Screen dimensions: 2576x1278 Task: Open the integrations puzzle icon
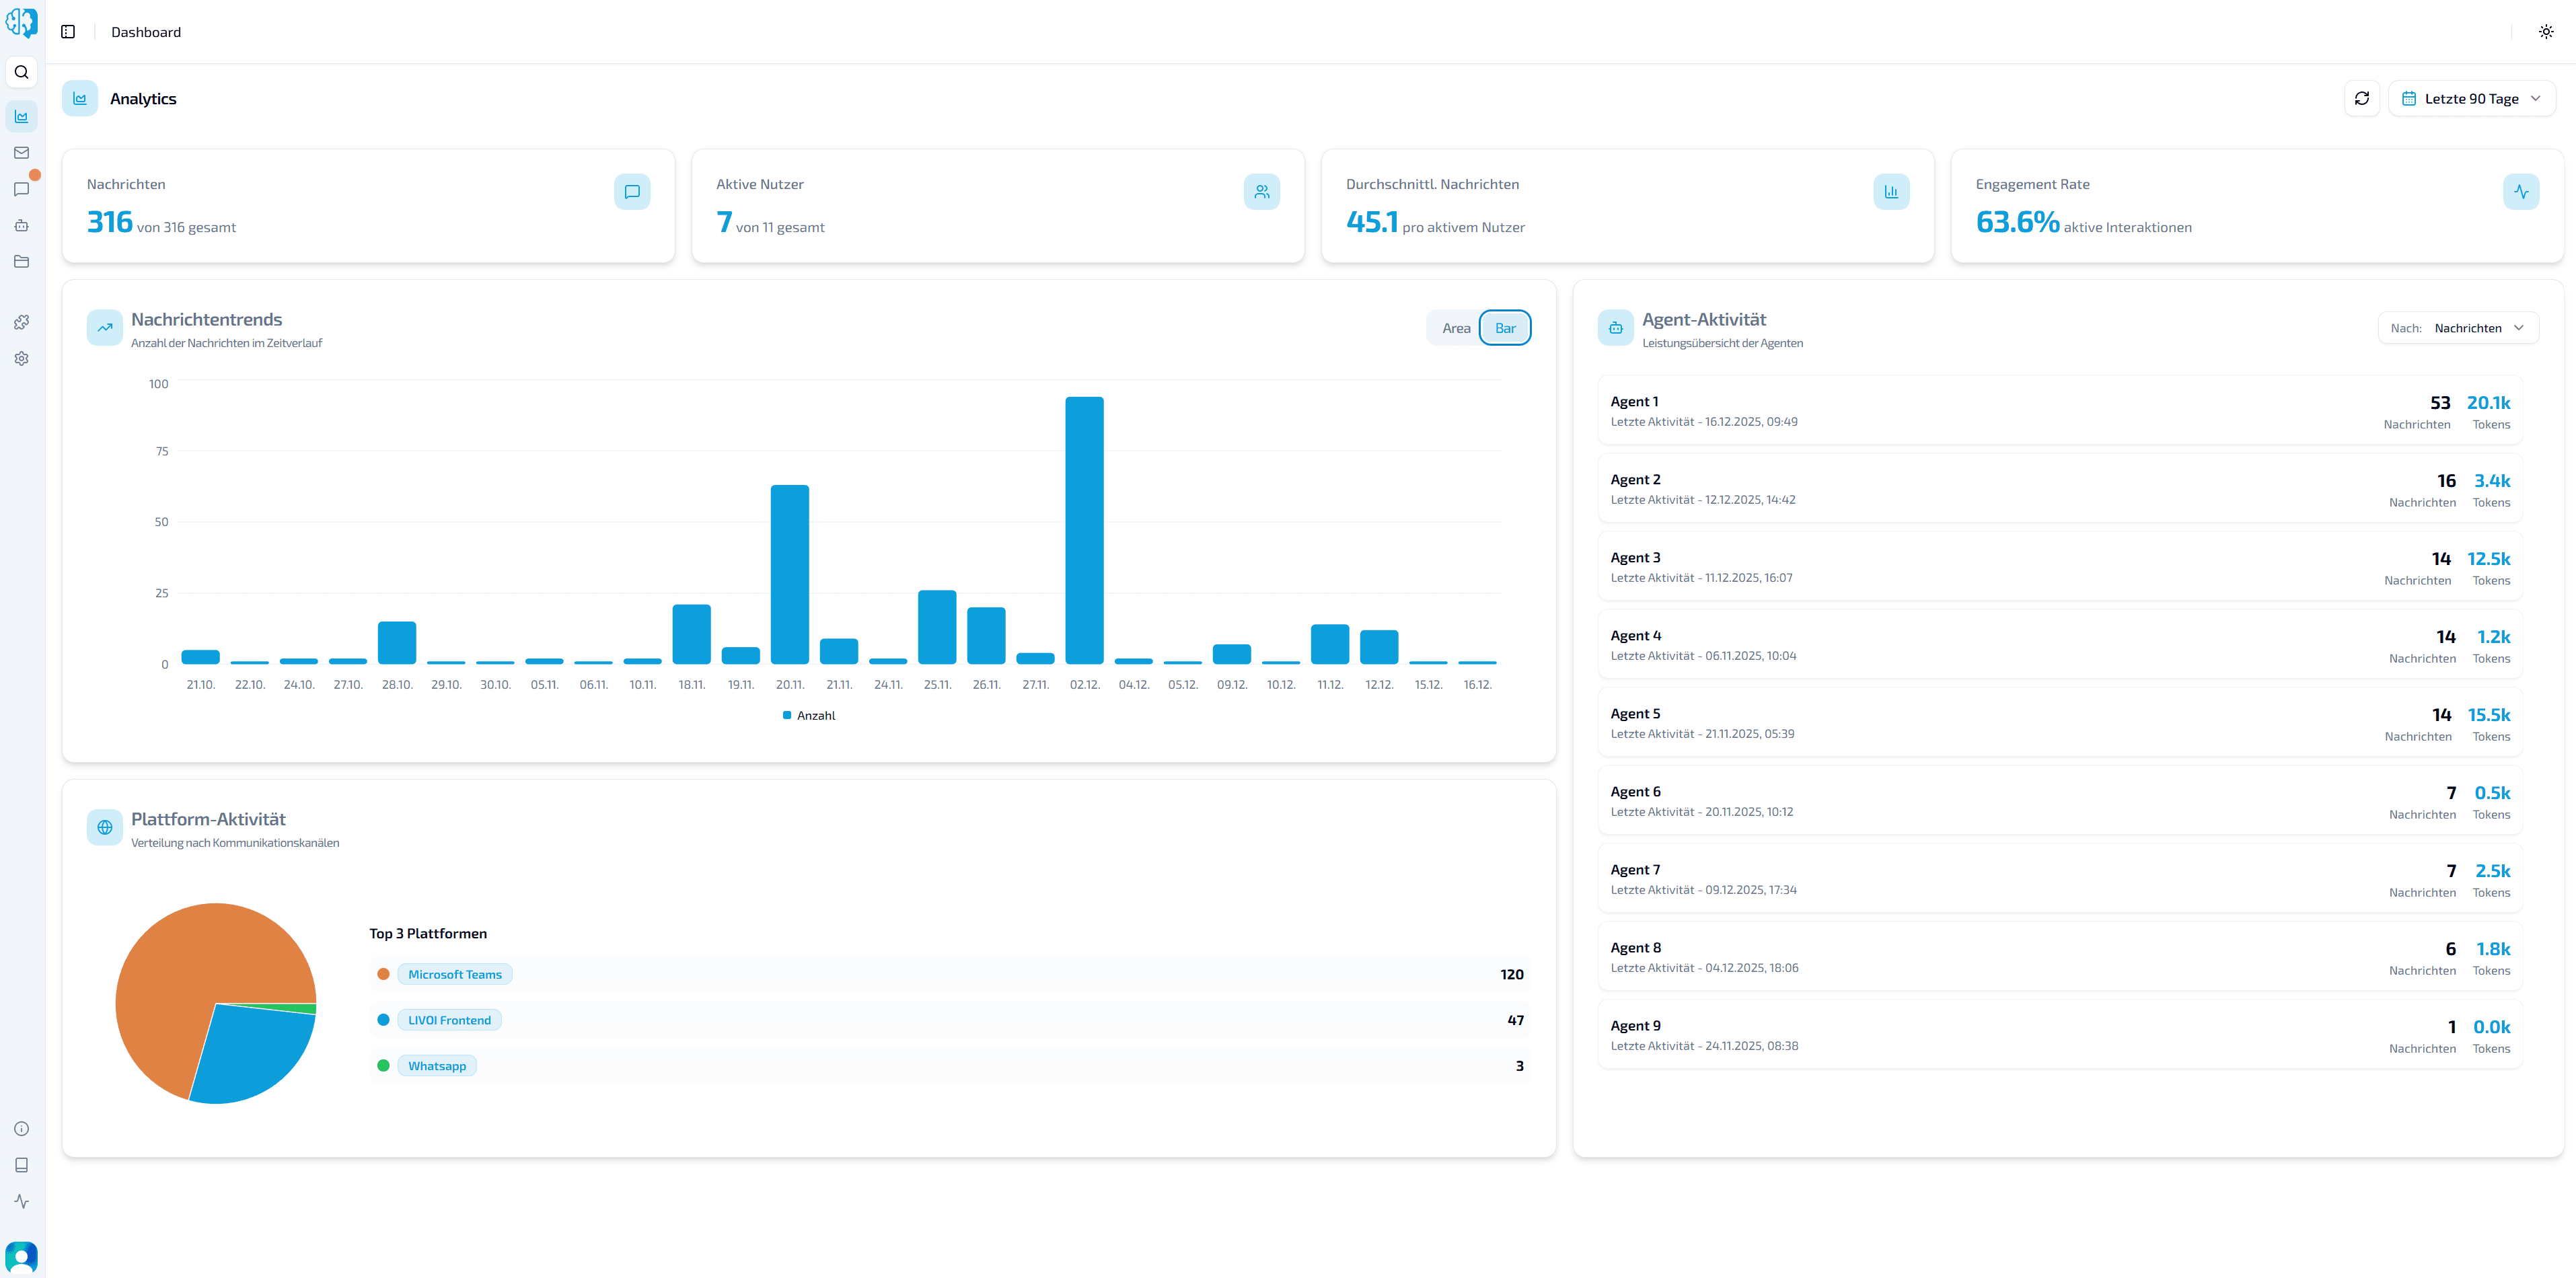(x=21, y=321)
